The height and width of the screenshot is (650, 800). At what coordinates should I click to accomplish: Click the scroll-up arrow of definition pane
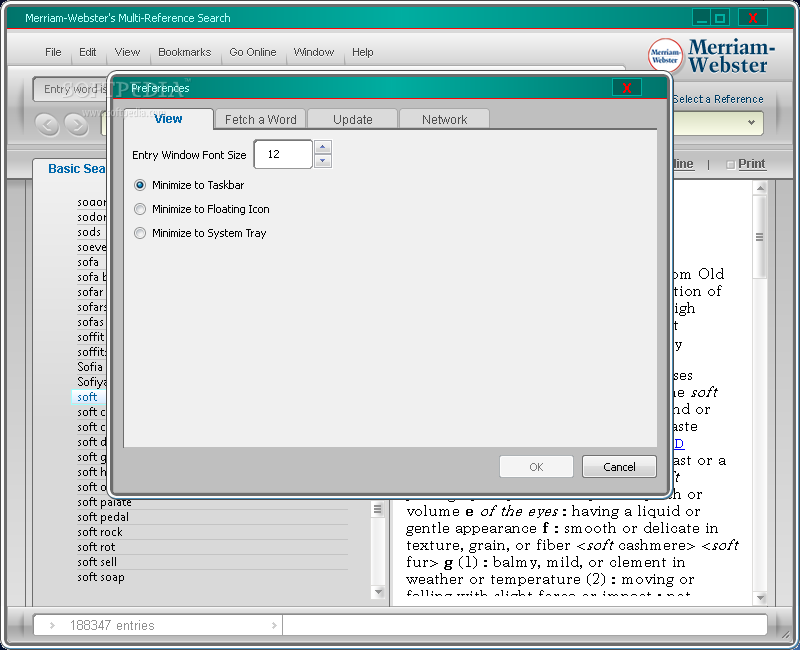[x=760, y=188]
